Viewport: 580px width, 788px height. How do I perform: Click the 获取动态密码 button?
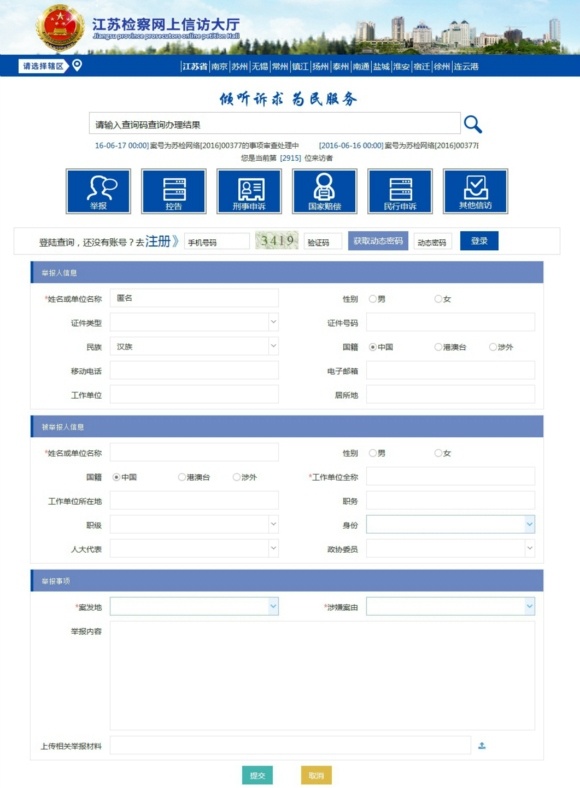378,241
